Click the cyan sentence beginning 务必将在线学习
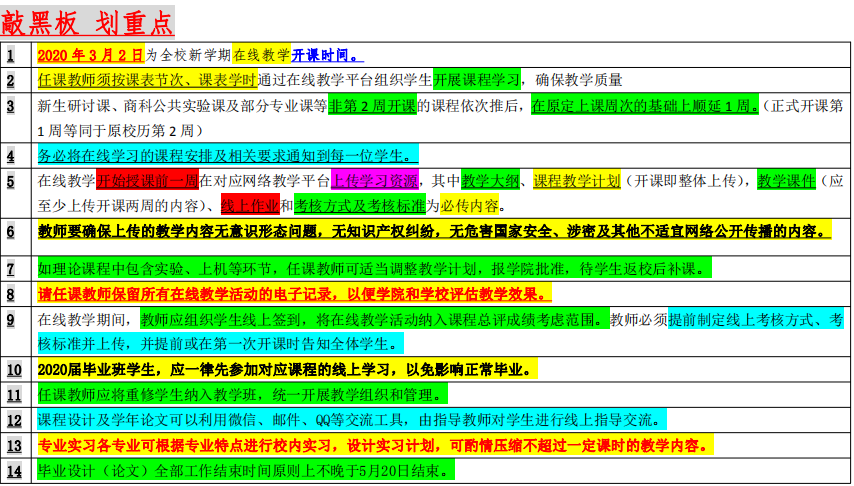 225,155
